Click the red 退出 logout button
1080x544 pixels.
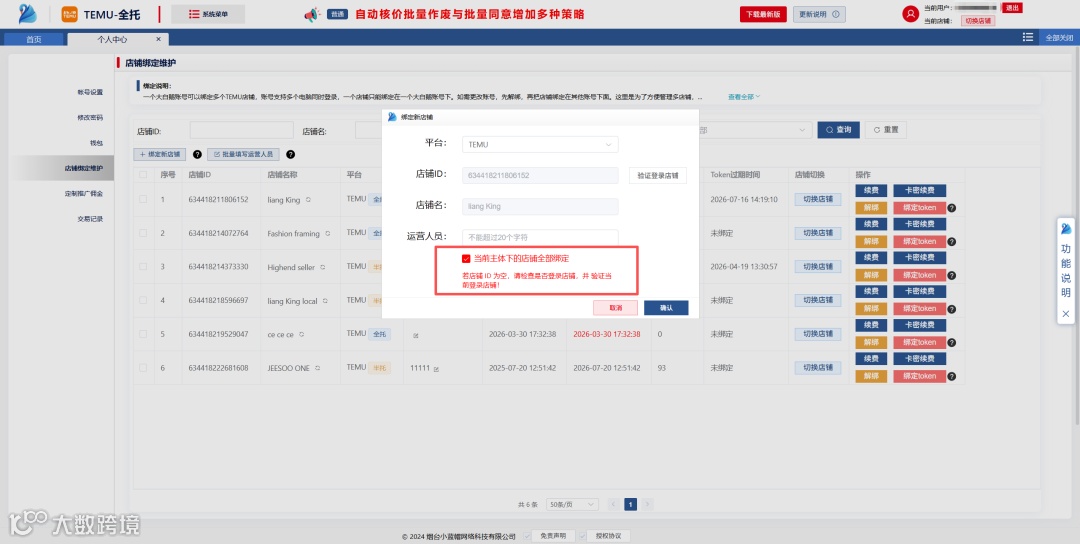(x=1012, y=8)
